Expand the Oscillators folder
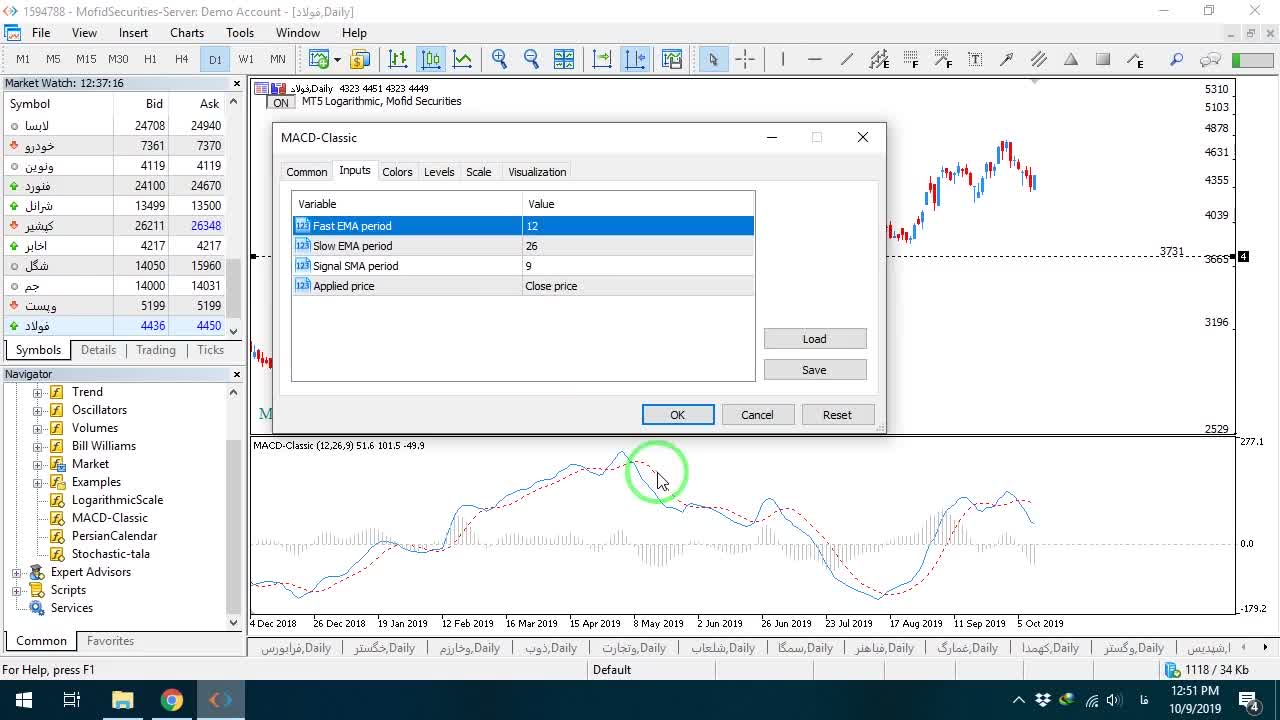The width and height of the screenshot is (1280, 720). tap(38, 410)
